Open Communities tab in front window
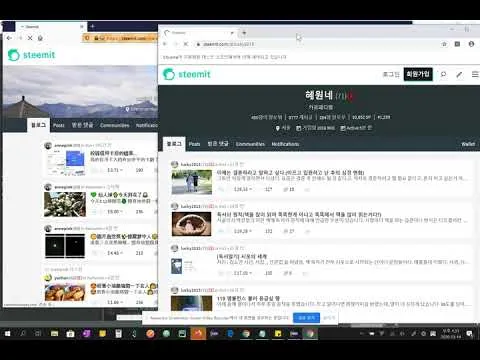Screen dimensions: 480x360 [250, 144]
